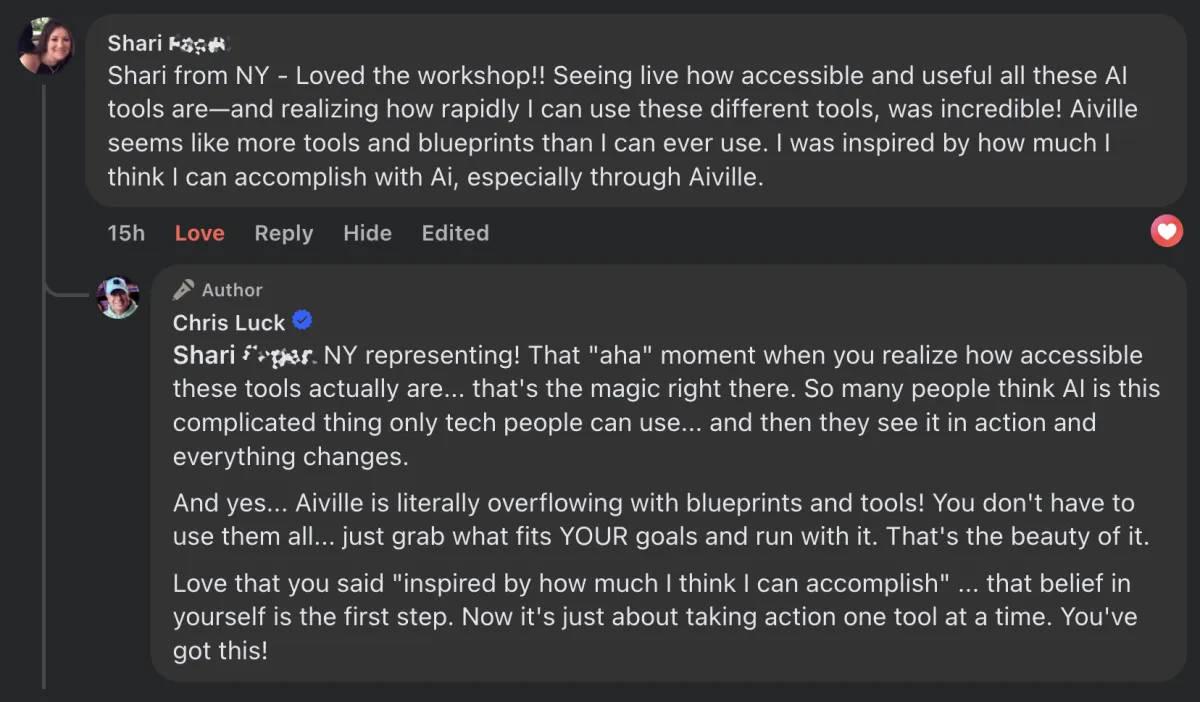Image resolution: width=1200 pixels, height=702 pixels.
Task: Click the blue verified badge icon
Action: coord(302,321)
